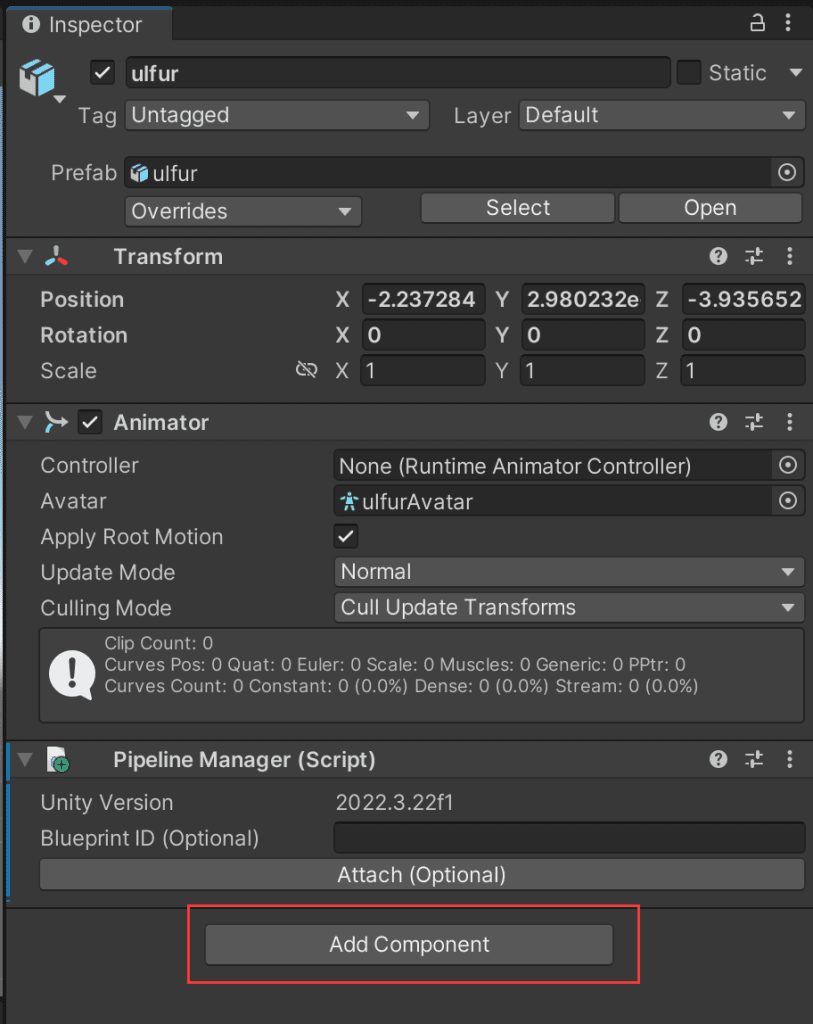Open Animator component more options menu
This screenshot has width=813, height=1024.
pos(790,422)
